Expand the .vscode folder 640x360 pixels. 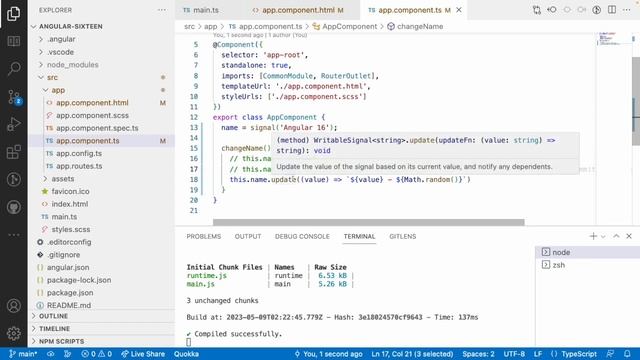[60, 52]
